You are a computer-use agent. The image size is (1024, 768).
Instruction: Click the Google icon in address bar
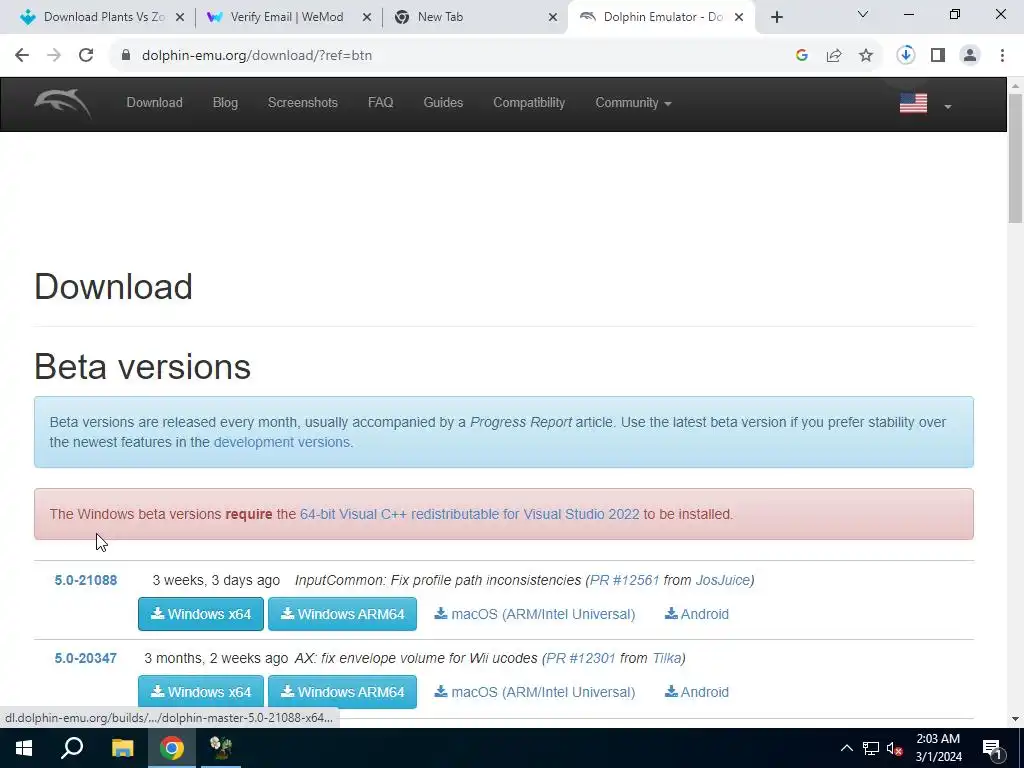802,56
